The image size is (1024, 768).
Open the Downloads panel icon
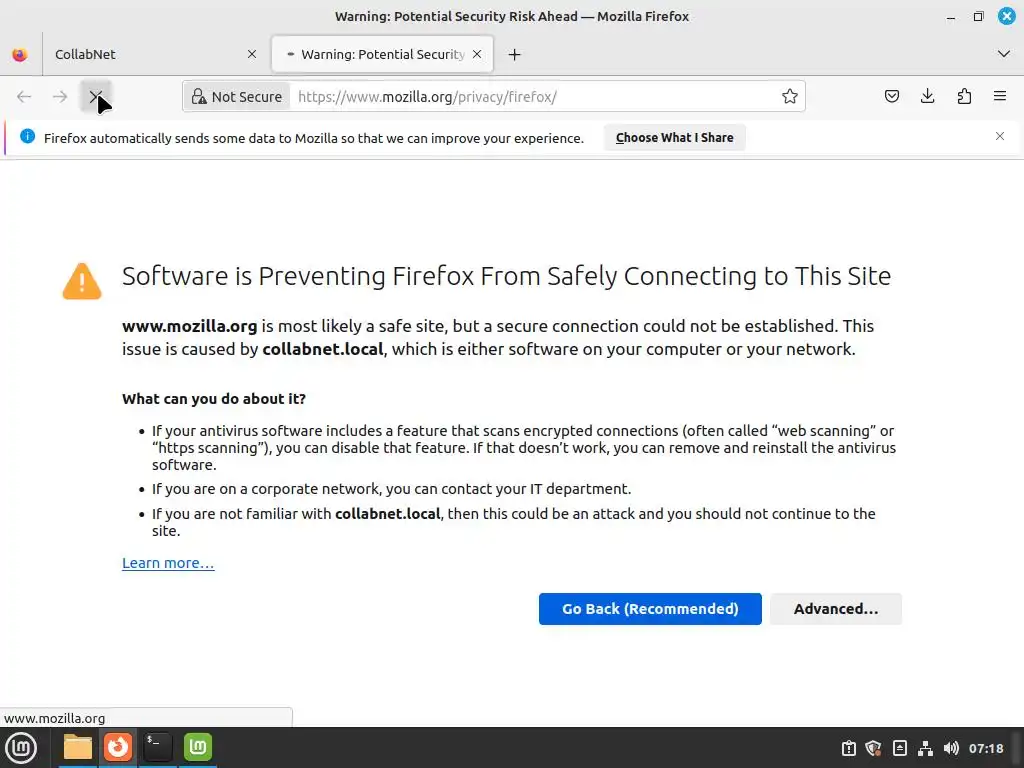point(928,96)
